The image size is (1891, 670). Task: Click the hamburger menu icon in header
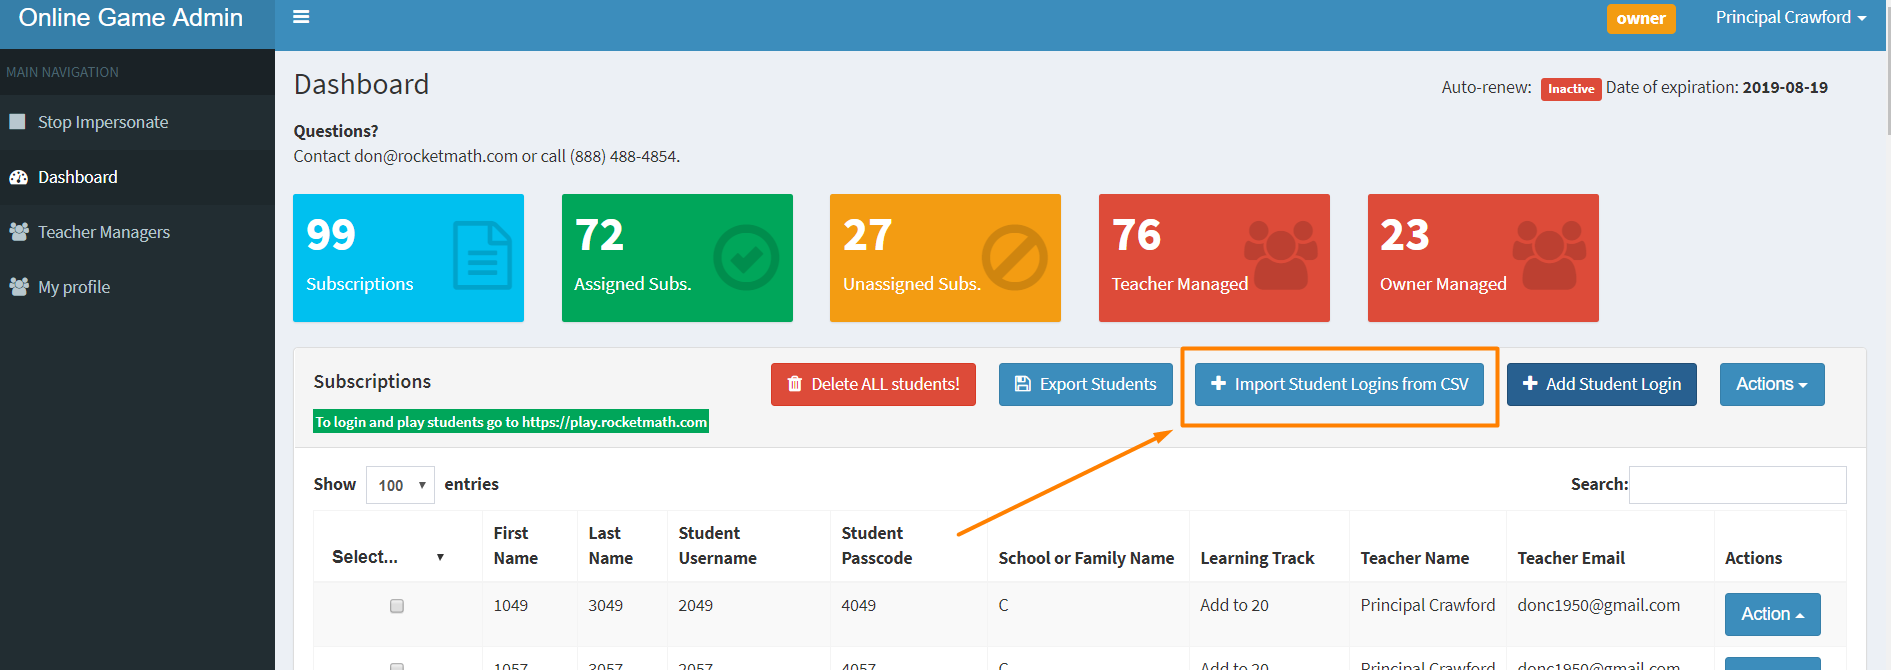point(300,17)
